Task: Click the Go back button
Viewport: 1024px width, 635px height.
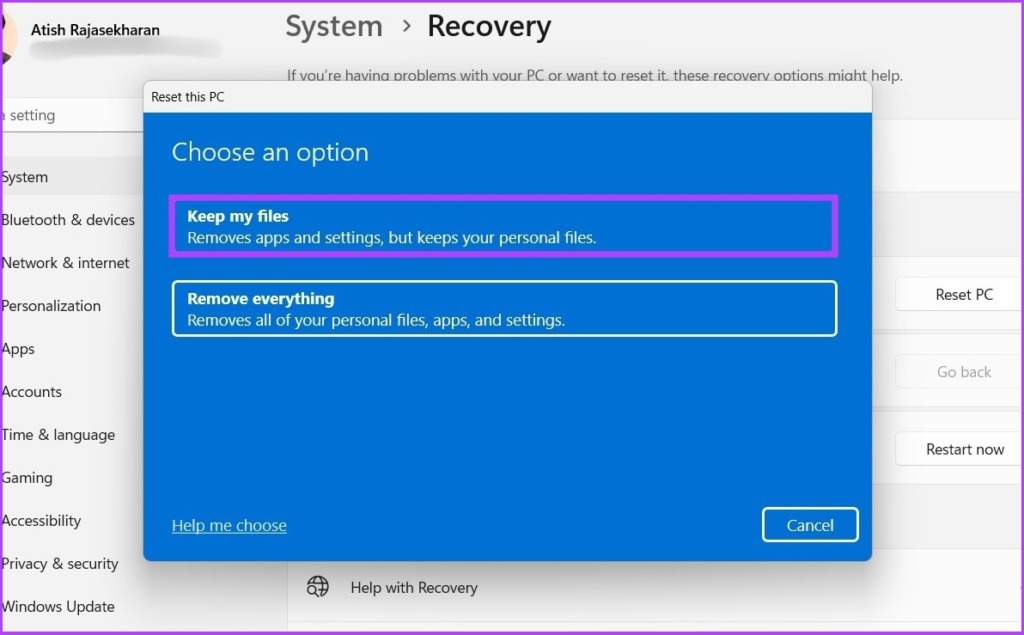Action: pyautogui.click(x=964, y=372)
